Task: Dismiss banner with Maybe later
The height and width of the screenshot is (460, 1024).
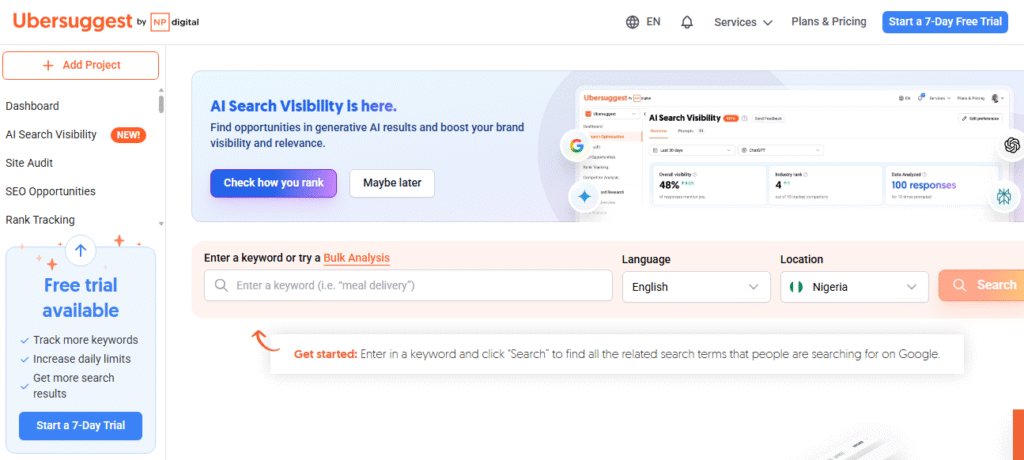Action: click(x=392, y=183)
